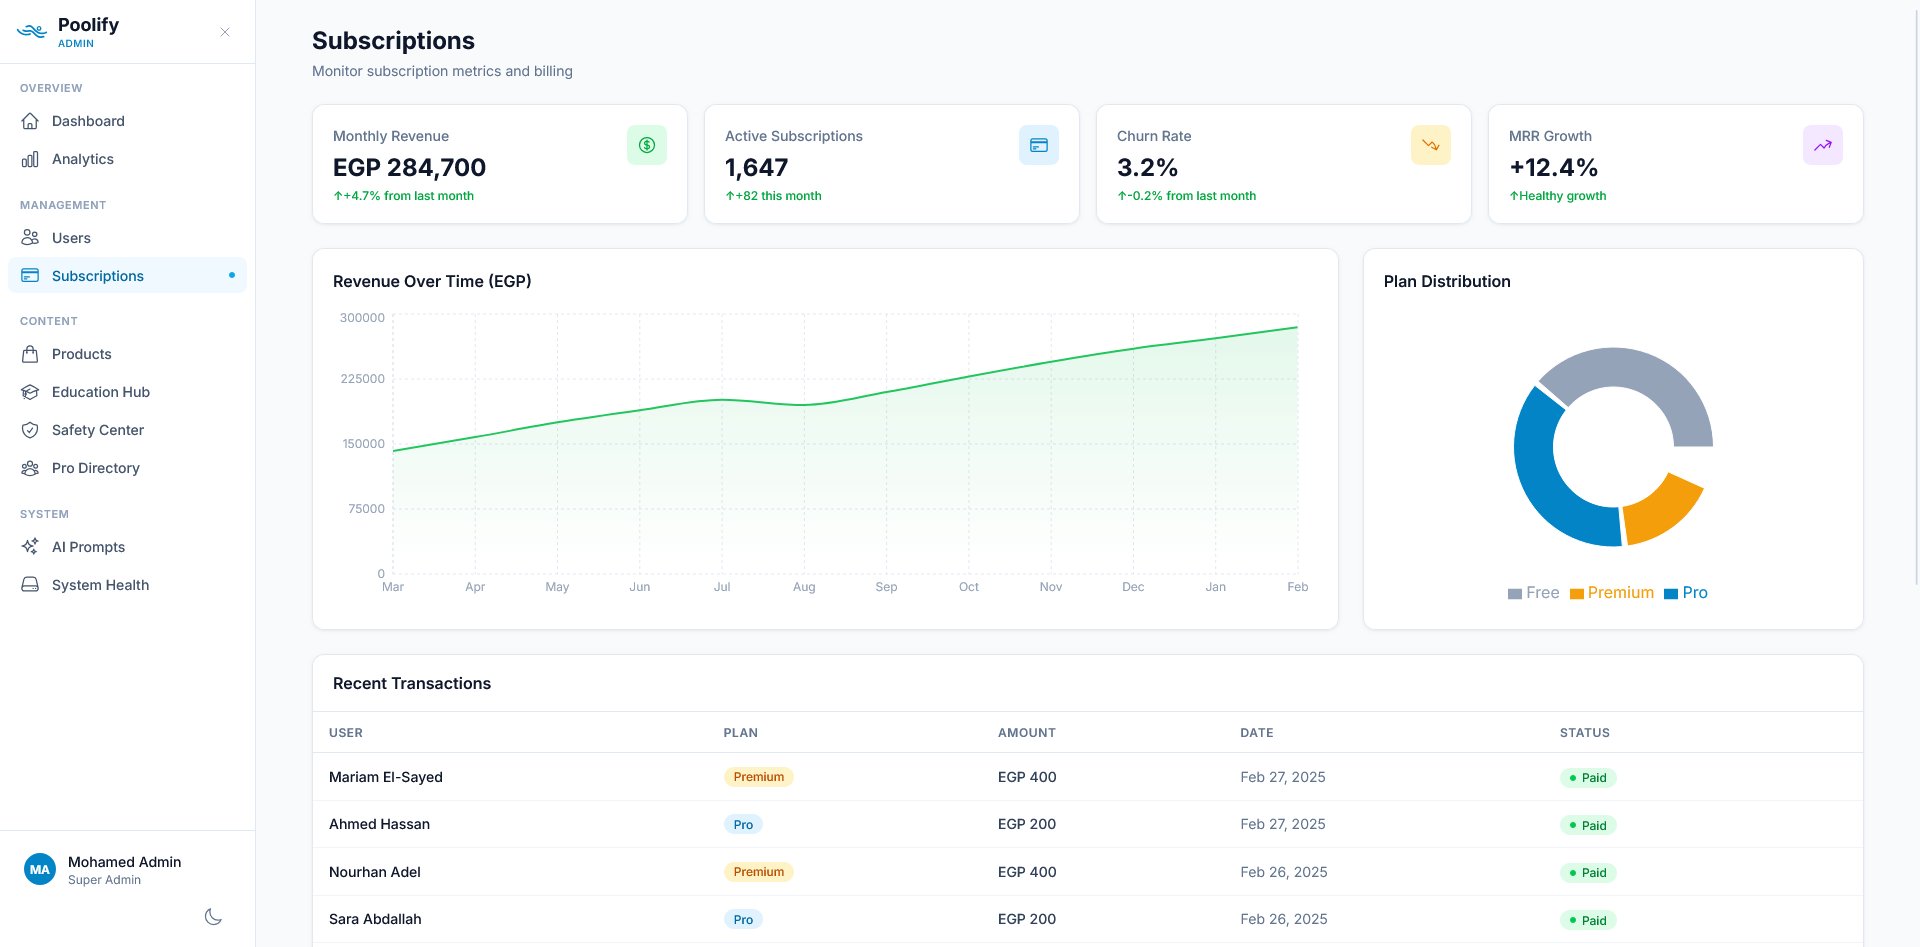This screenshot has height=947, width=1920.
Task: Navigate to Products
Action: click(127, 354)
